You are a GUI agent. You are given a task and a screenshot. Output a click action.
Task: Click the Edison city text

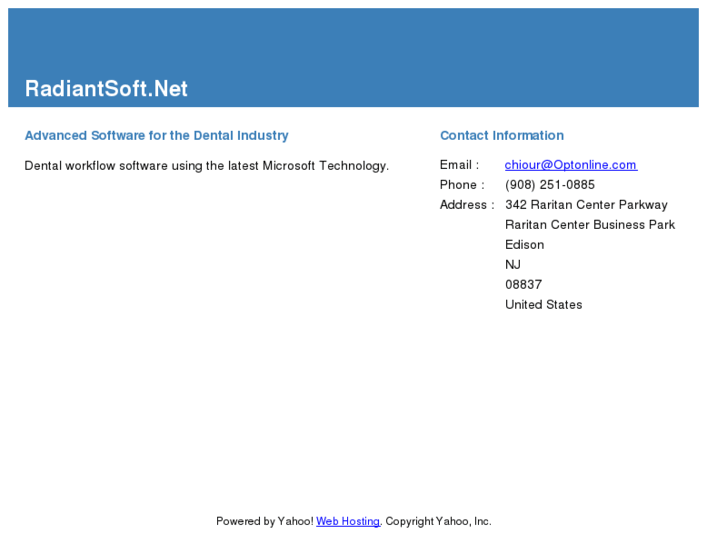525,245
